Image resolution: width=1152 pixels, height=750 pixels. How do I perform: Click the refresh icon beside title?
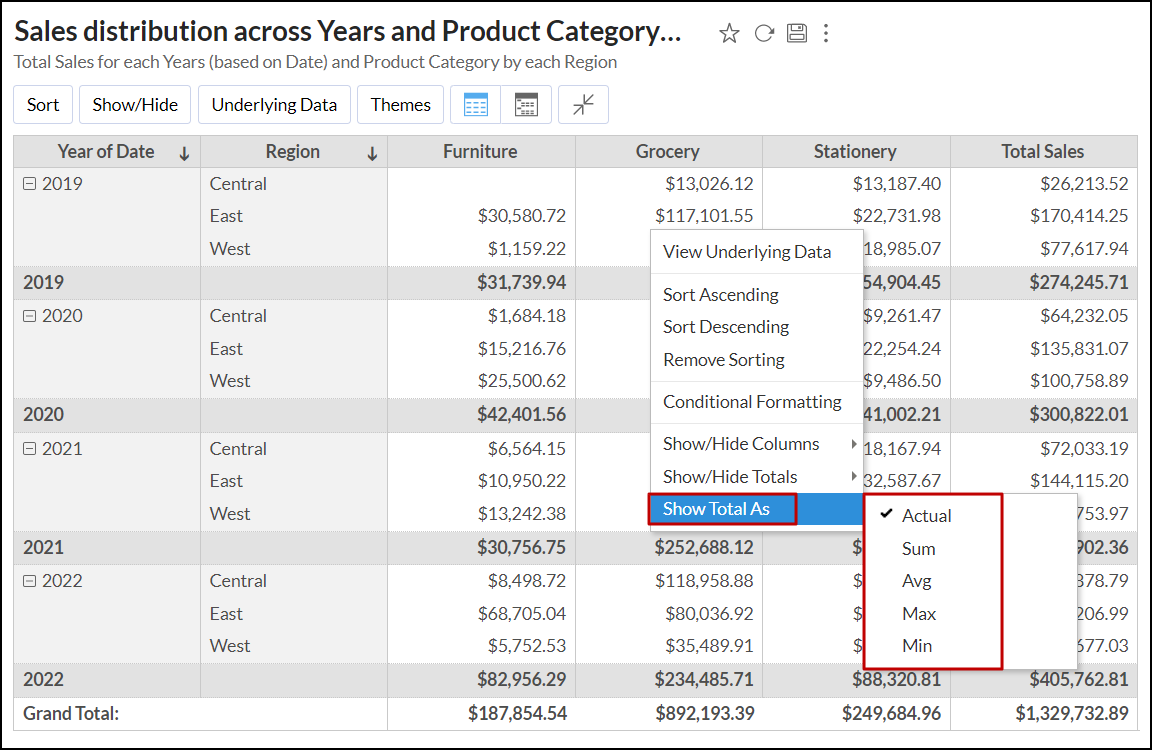tap(764, 34)
